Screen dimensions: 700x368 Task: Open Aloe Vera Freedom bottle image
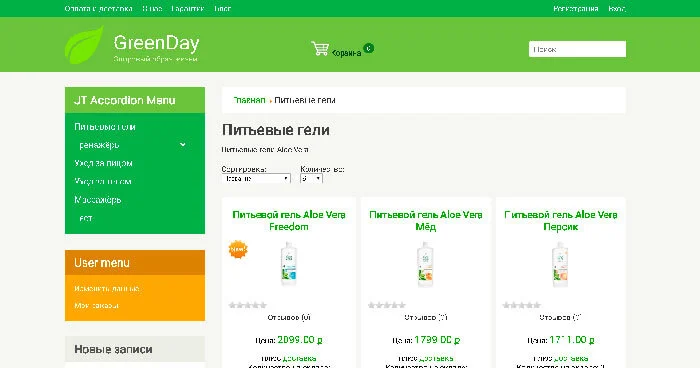[x=288, y=263]
